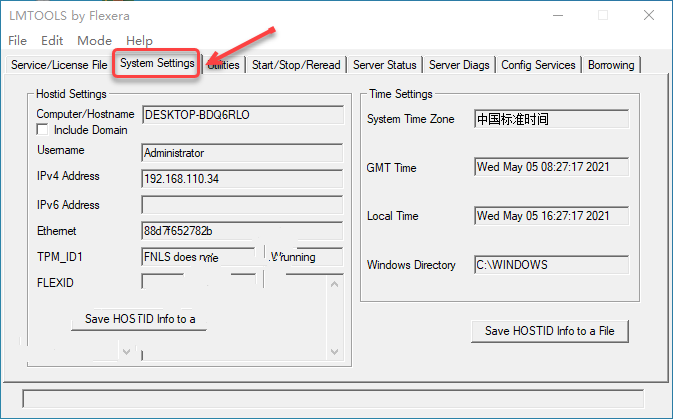Viewport: 673px width, 419px height.
Task: Enable the Include Domain checkbox
Action: [42, 130]
